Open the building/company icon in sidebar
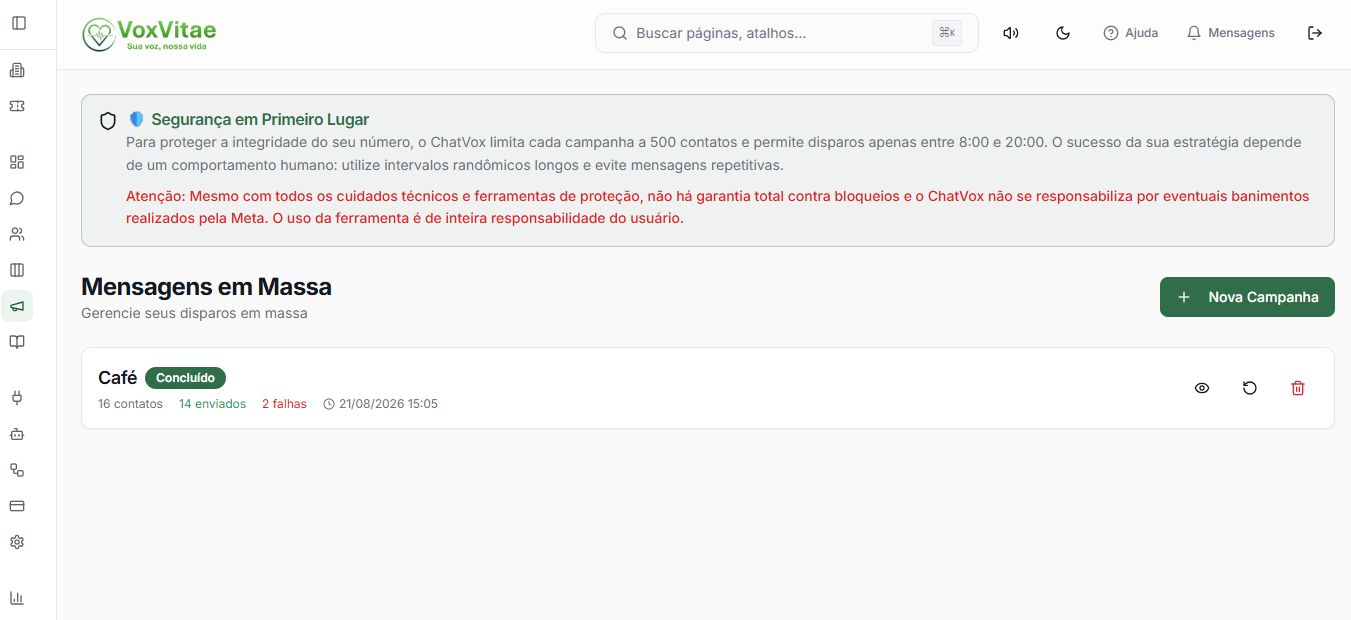 pyautogui.click(x=17, y=70)
